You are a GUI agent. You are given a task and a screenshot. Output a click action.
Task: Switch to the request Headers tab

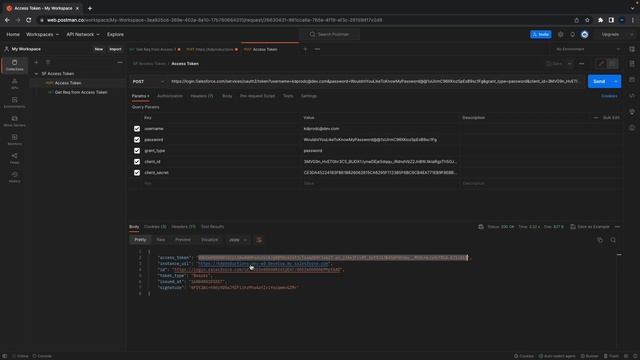[x=202, y=96]
